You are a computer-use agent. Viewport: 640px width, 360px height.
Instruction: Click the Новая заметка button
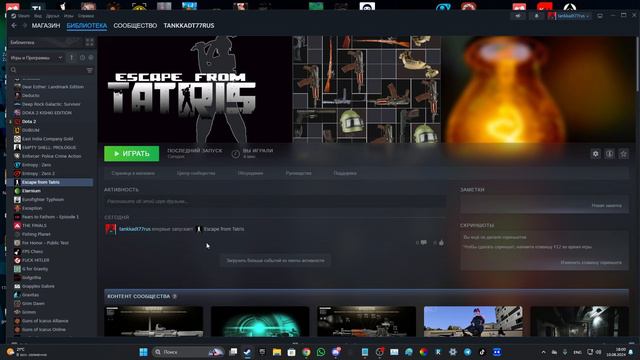(x=607, y=206)
